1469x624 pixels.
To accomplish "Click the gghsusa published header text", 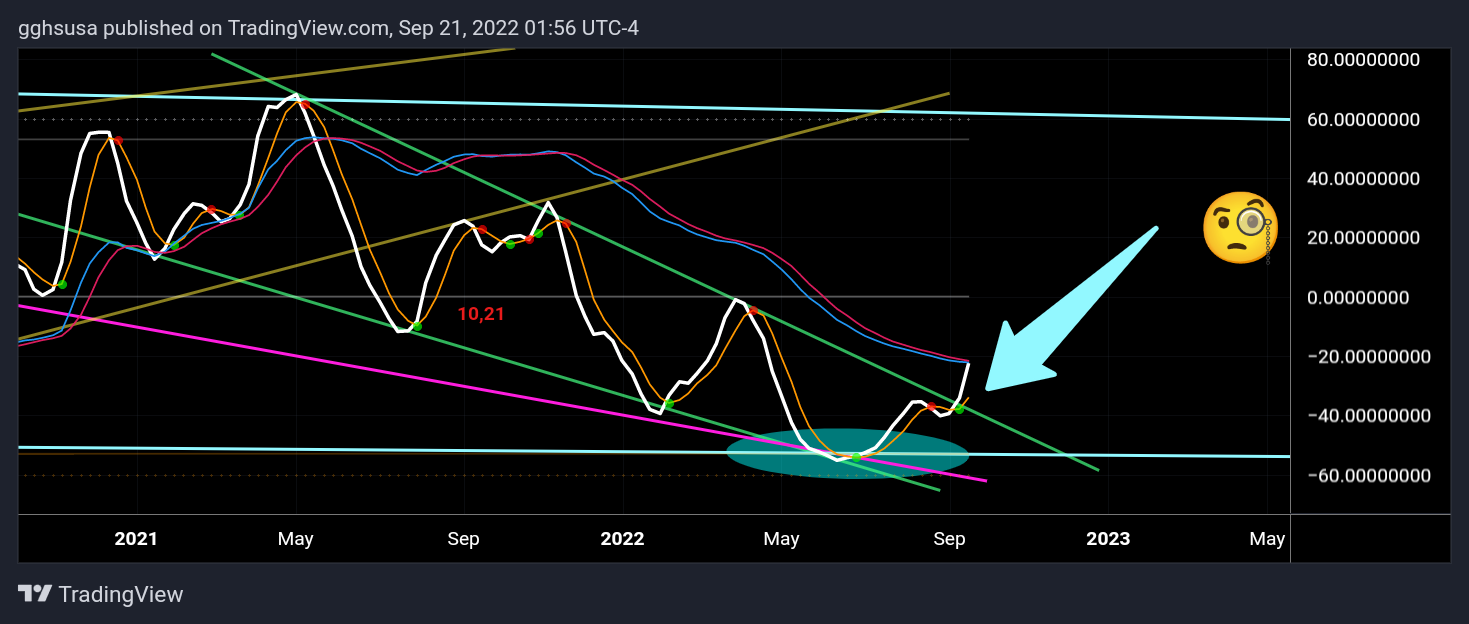I will (x=328, y=28).
